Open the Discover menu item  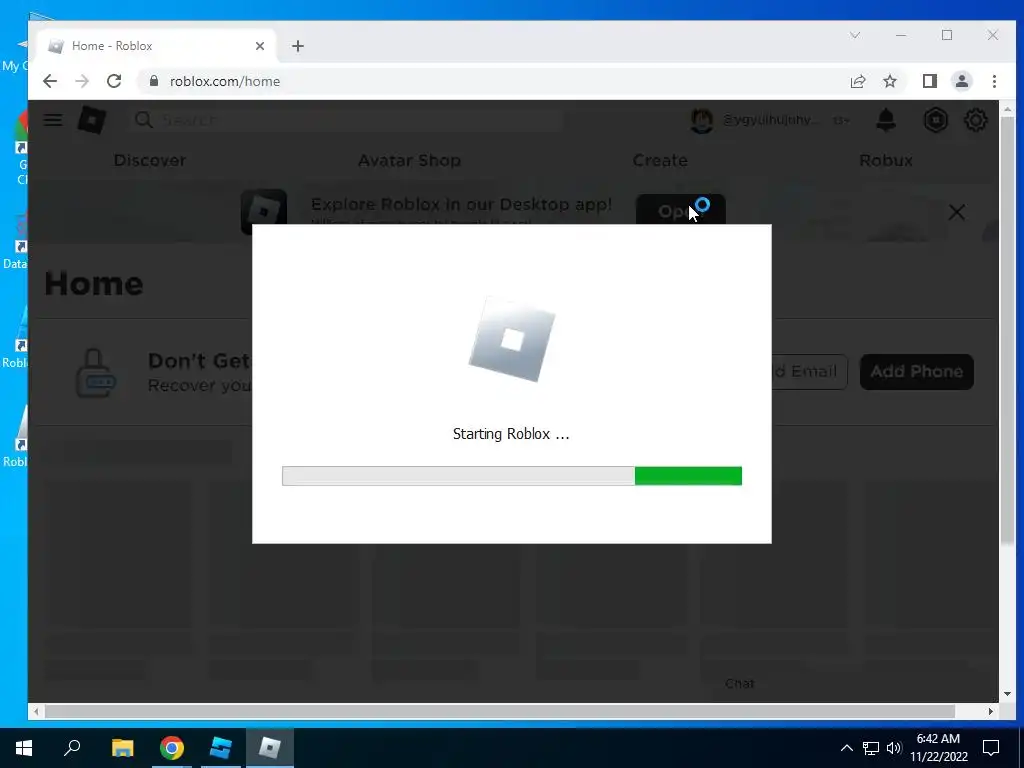pyautogui.click(x=150, y=160)
